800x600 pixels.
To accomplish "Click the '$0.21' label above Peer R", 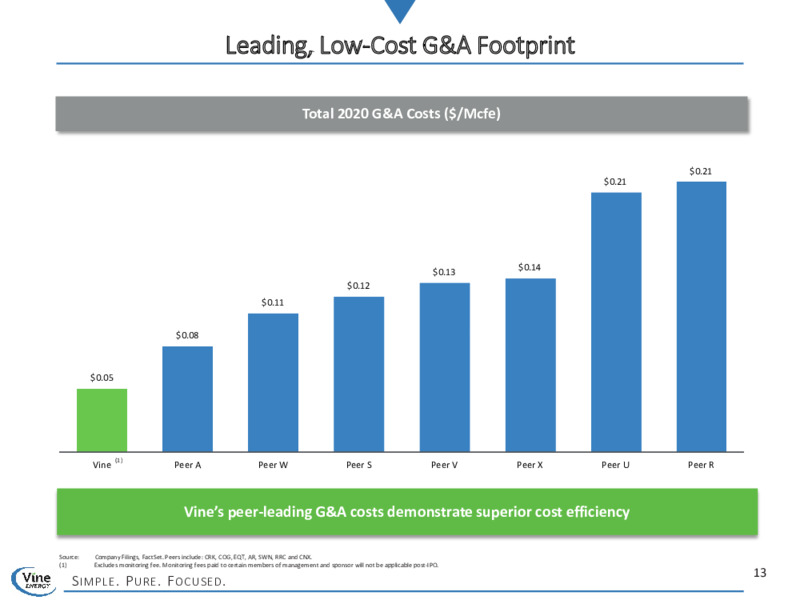I will (x=701, y=171).
